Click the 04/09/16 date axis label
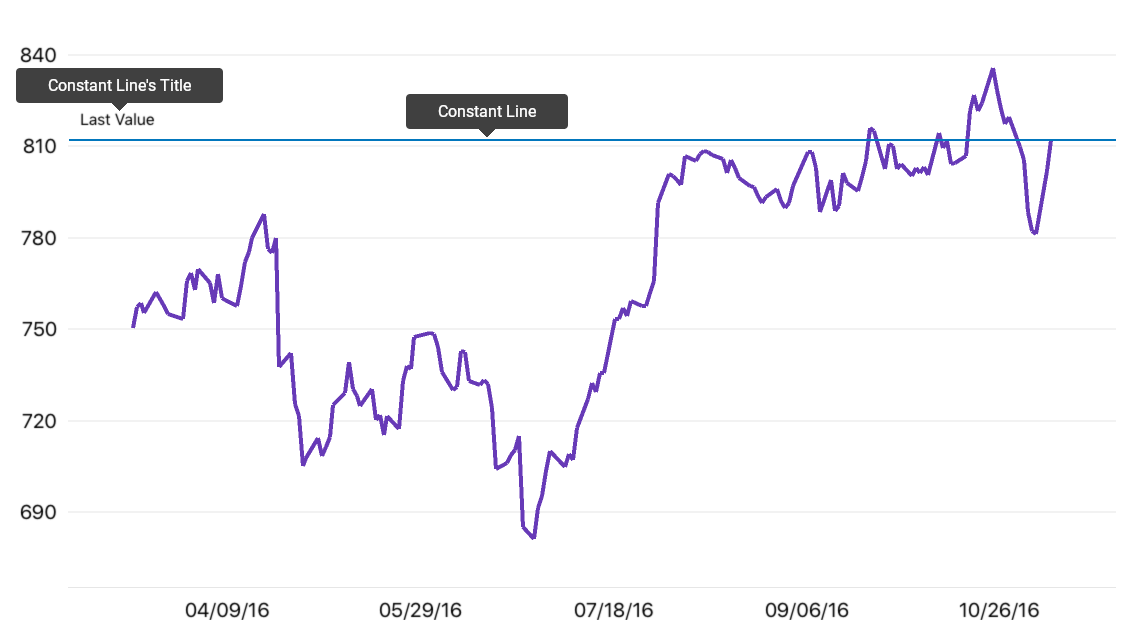1136x640 pixels. [x=227, y=610]
